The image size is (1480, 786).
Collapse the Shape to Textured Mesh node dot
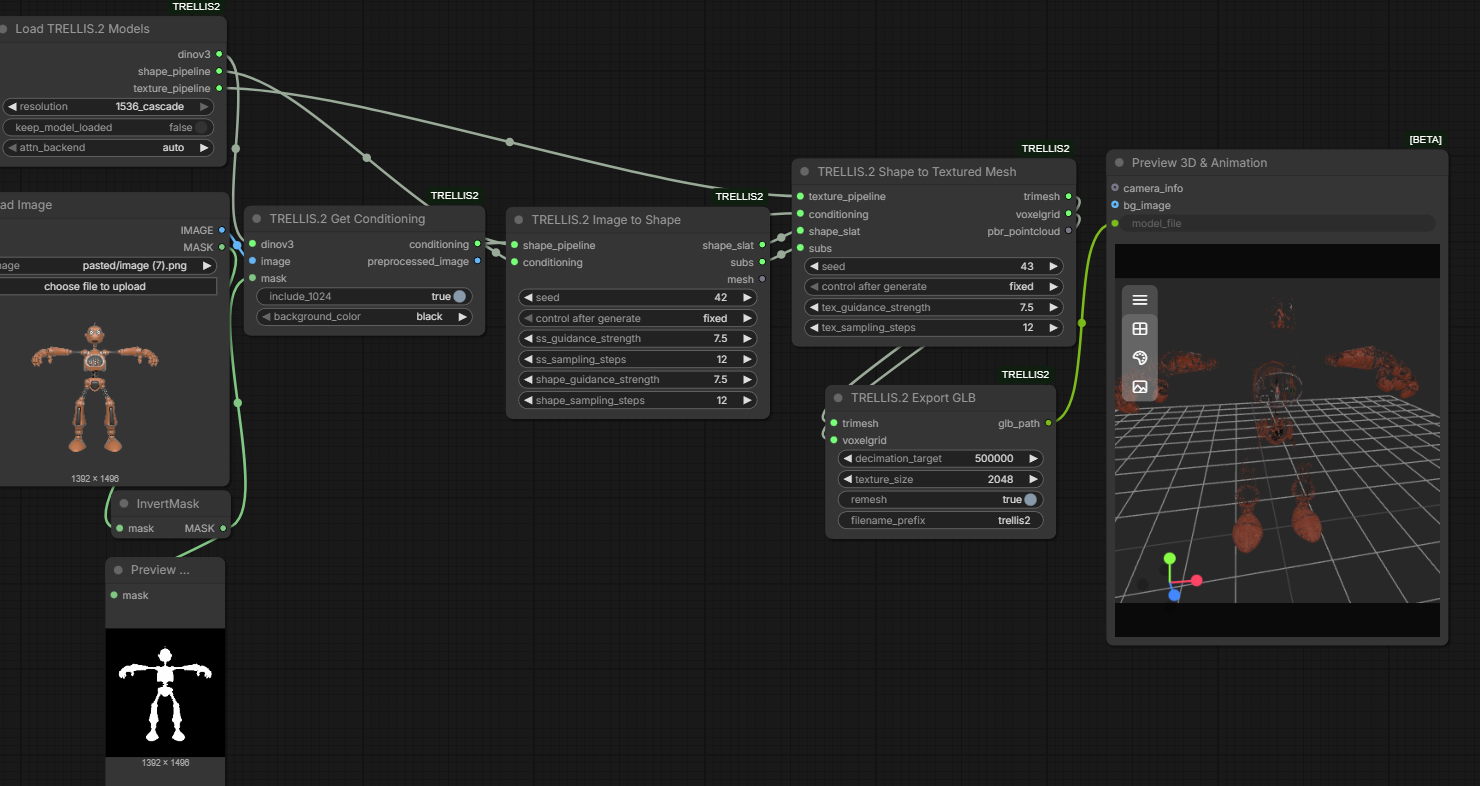[x=805, y=172]
